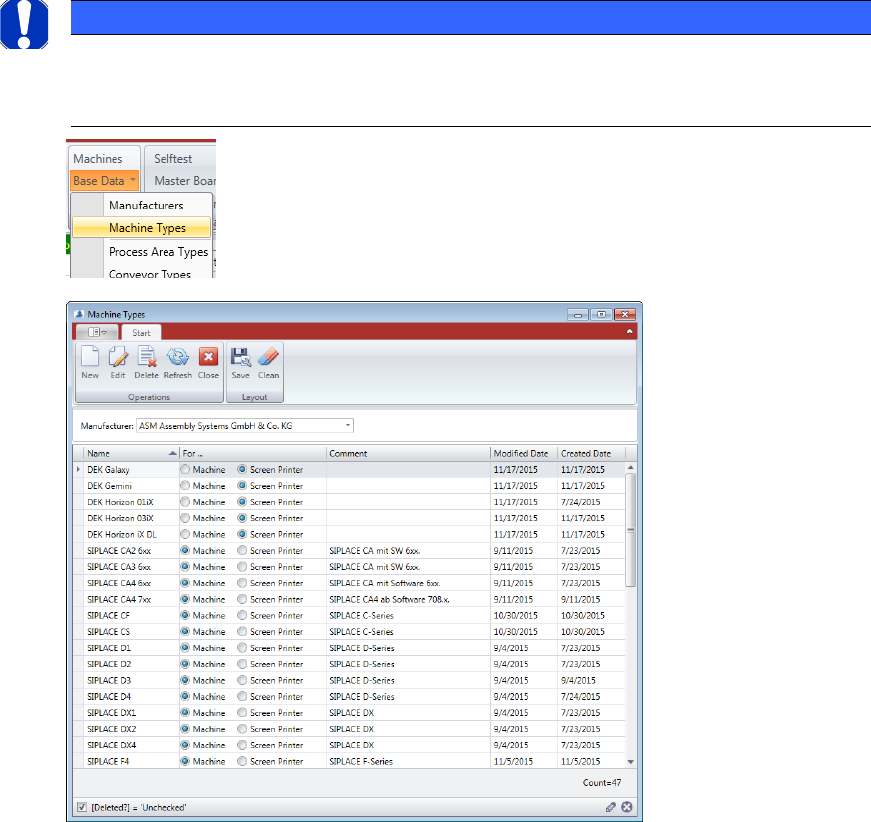Set DEK Gemini to Screen Printer
Screen dimensions: 871x822
point(242,485)
